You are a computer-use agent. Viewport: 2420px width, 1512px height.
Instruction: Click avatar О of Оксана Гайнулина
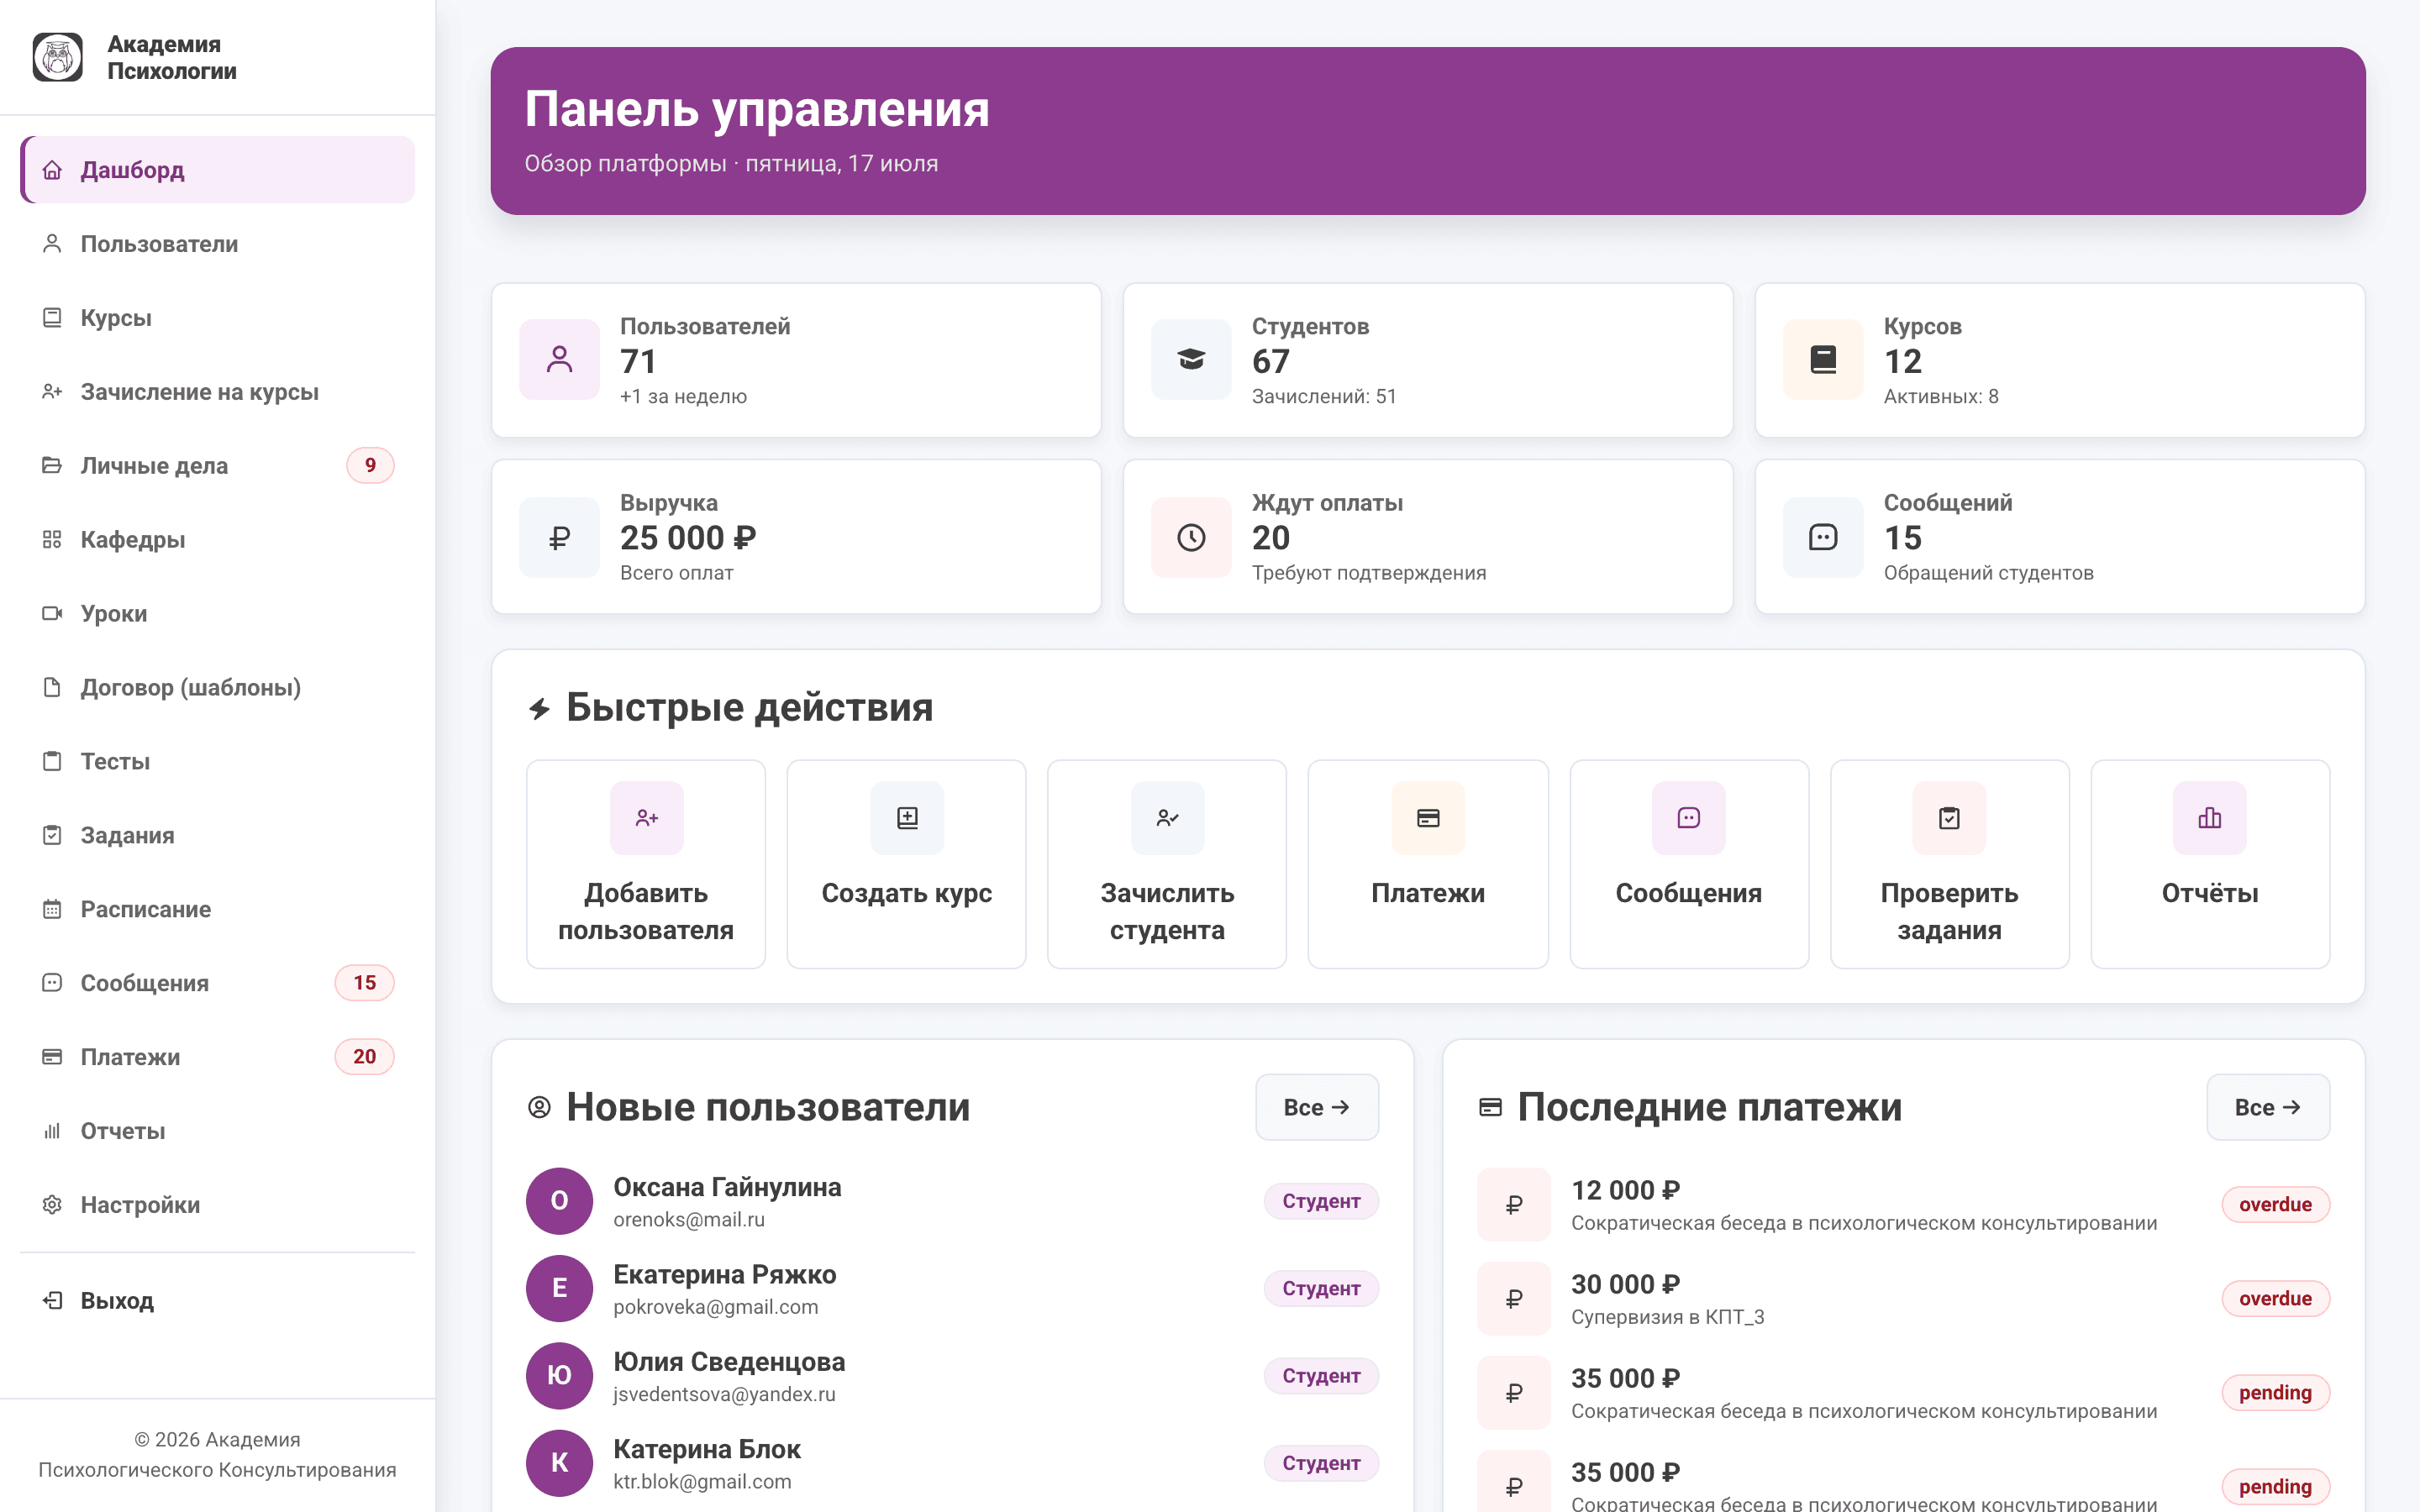point(559,1201)
